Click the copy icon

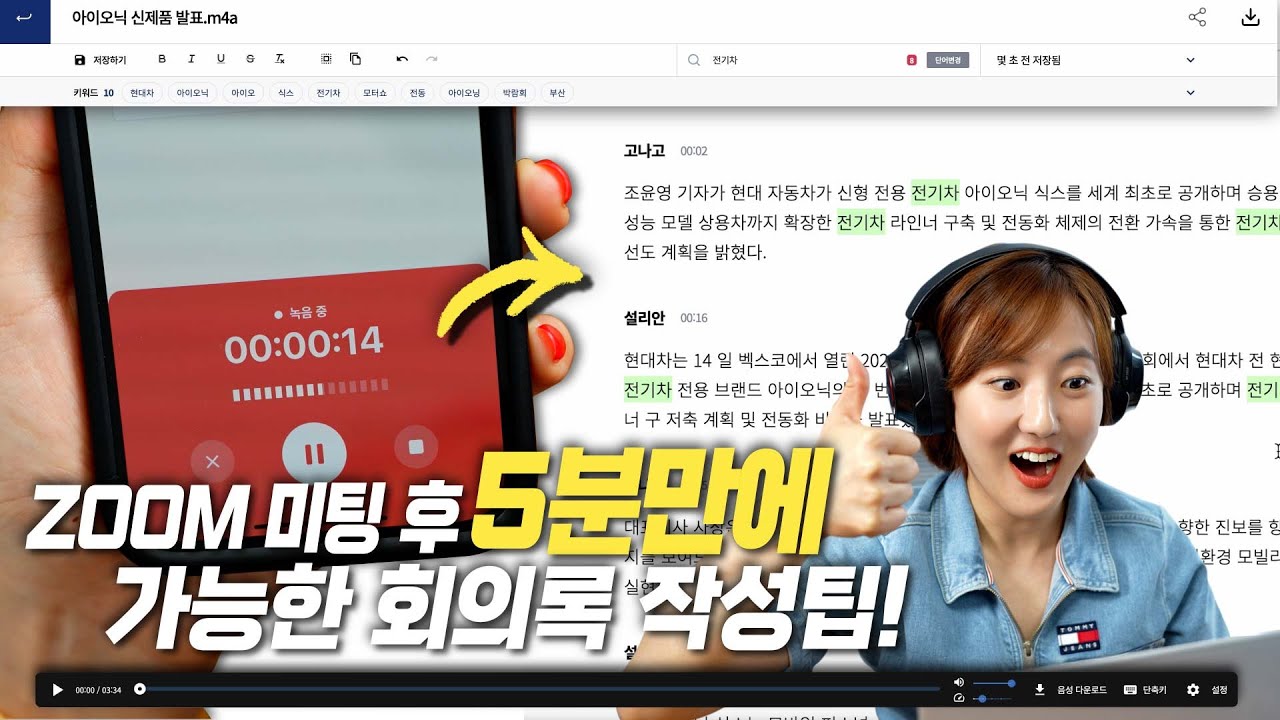coord(355,59)
